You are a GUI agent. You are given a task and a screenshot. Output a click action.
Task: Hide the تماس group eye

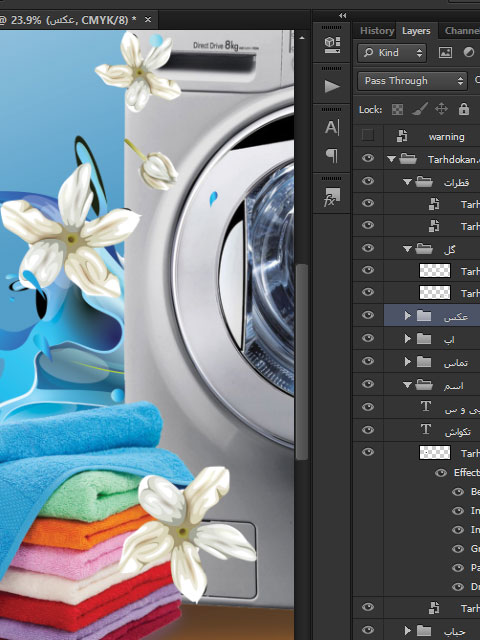click(368, 361)
